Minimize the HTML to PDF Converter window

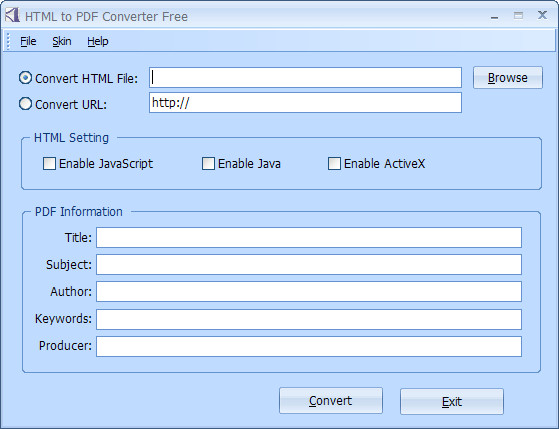(x=494, y=17)
